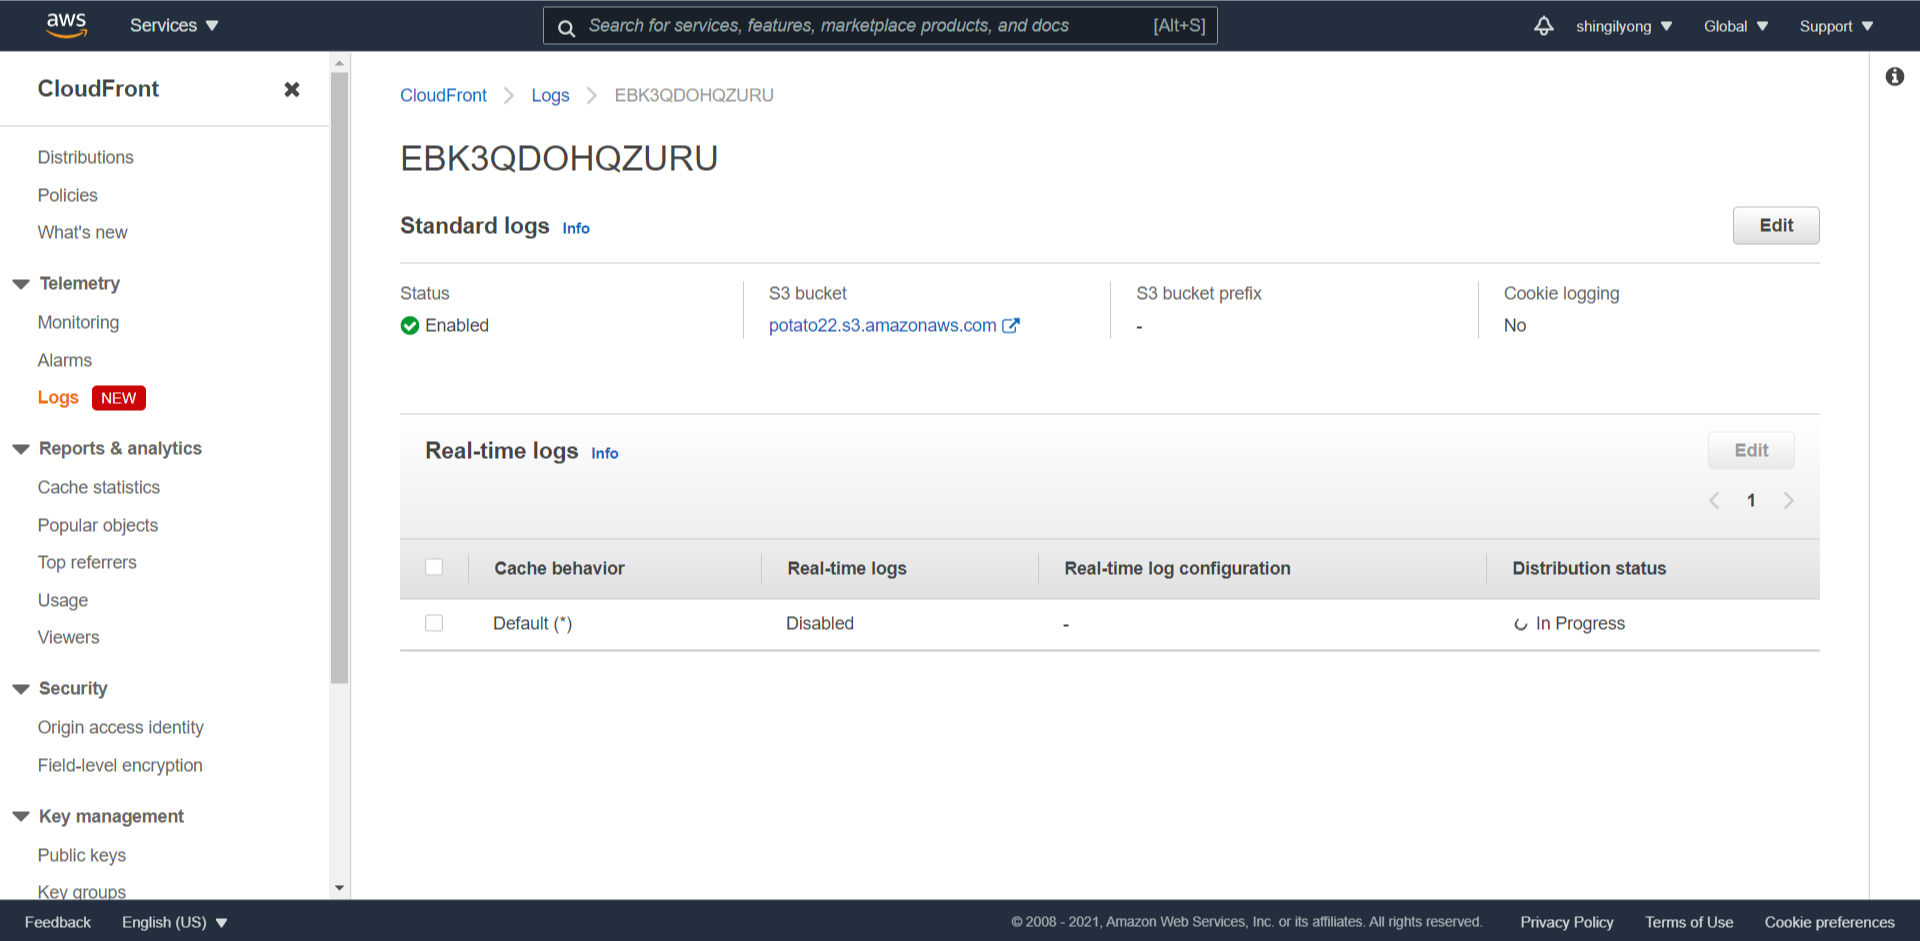The height and width of the screenshot is (941, 1920).
Task: Go to Monitoring page
Action: [78, 322]
